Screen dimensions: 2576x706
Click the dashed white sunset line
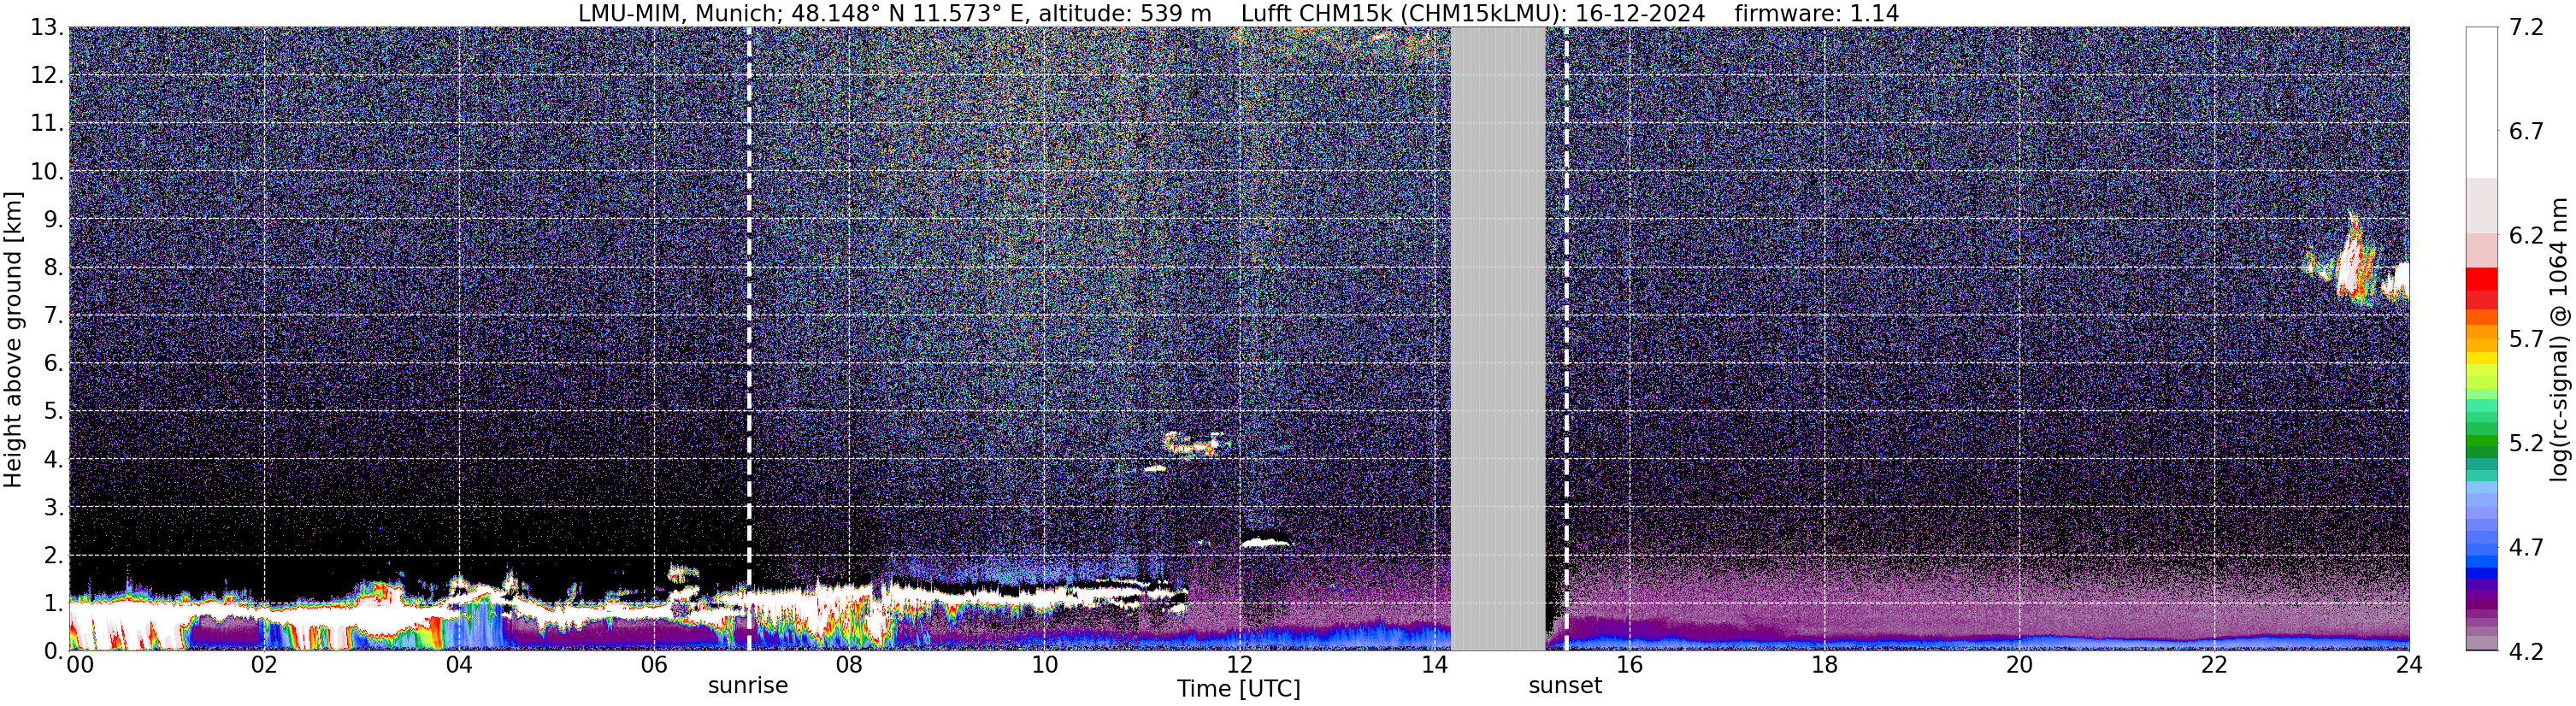1566,338
